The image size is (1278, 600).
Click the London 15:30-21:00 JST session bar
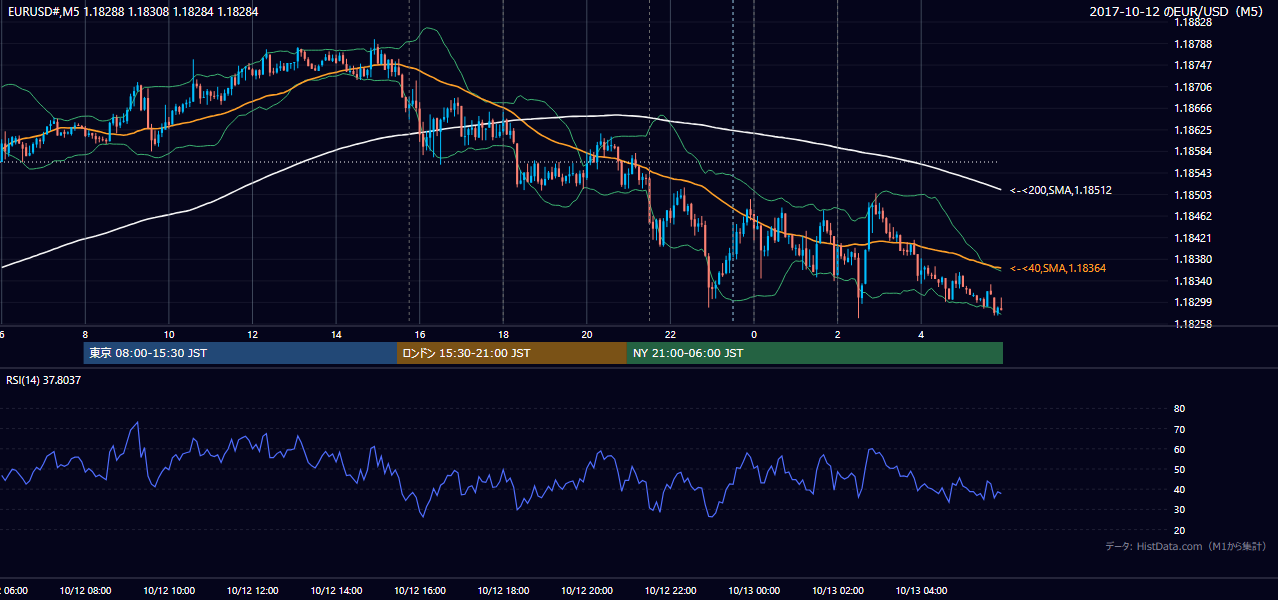coord(512,353)
